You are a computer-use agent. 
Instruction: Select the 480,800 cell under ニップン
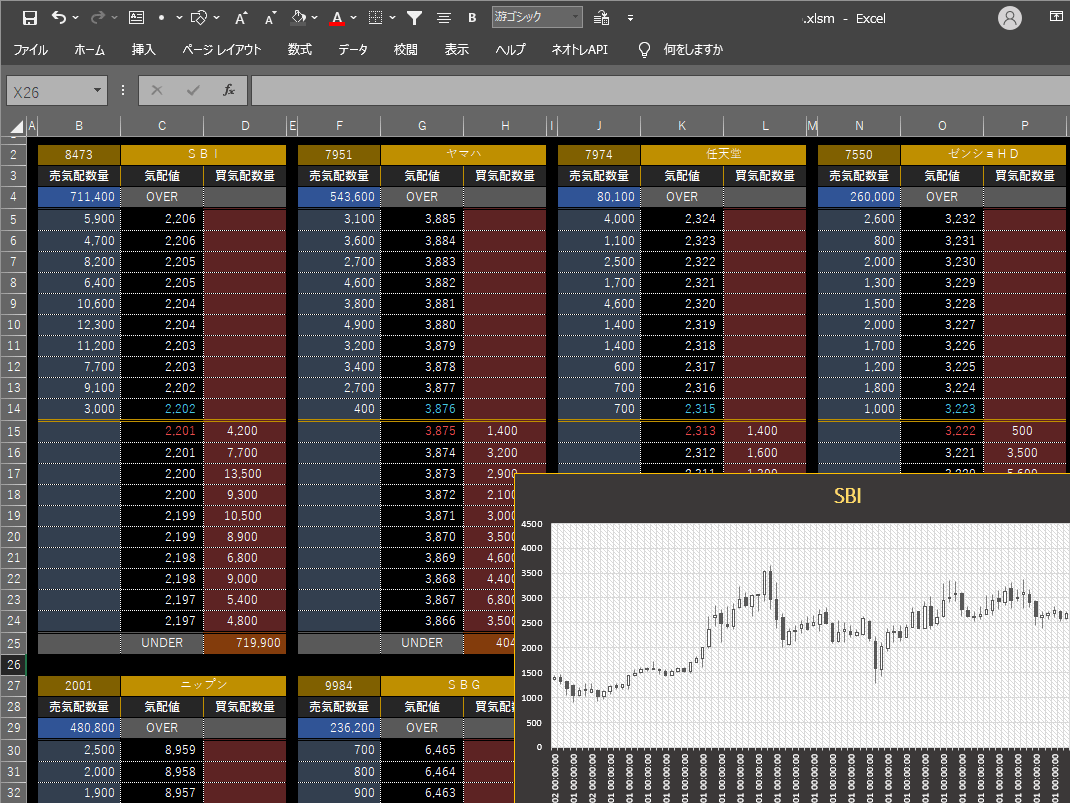coord(79,728)
